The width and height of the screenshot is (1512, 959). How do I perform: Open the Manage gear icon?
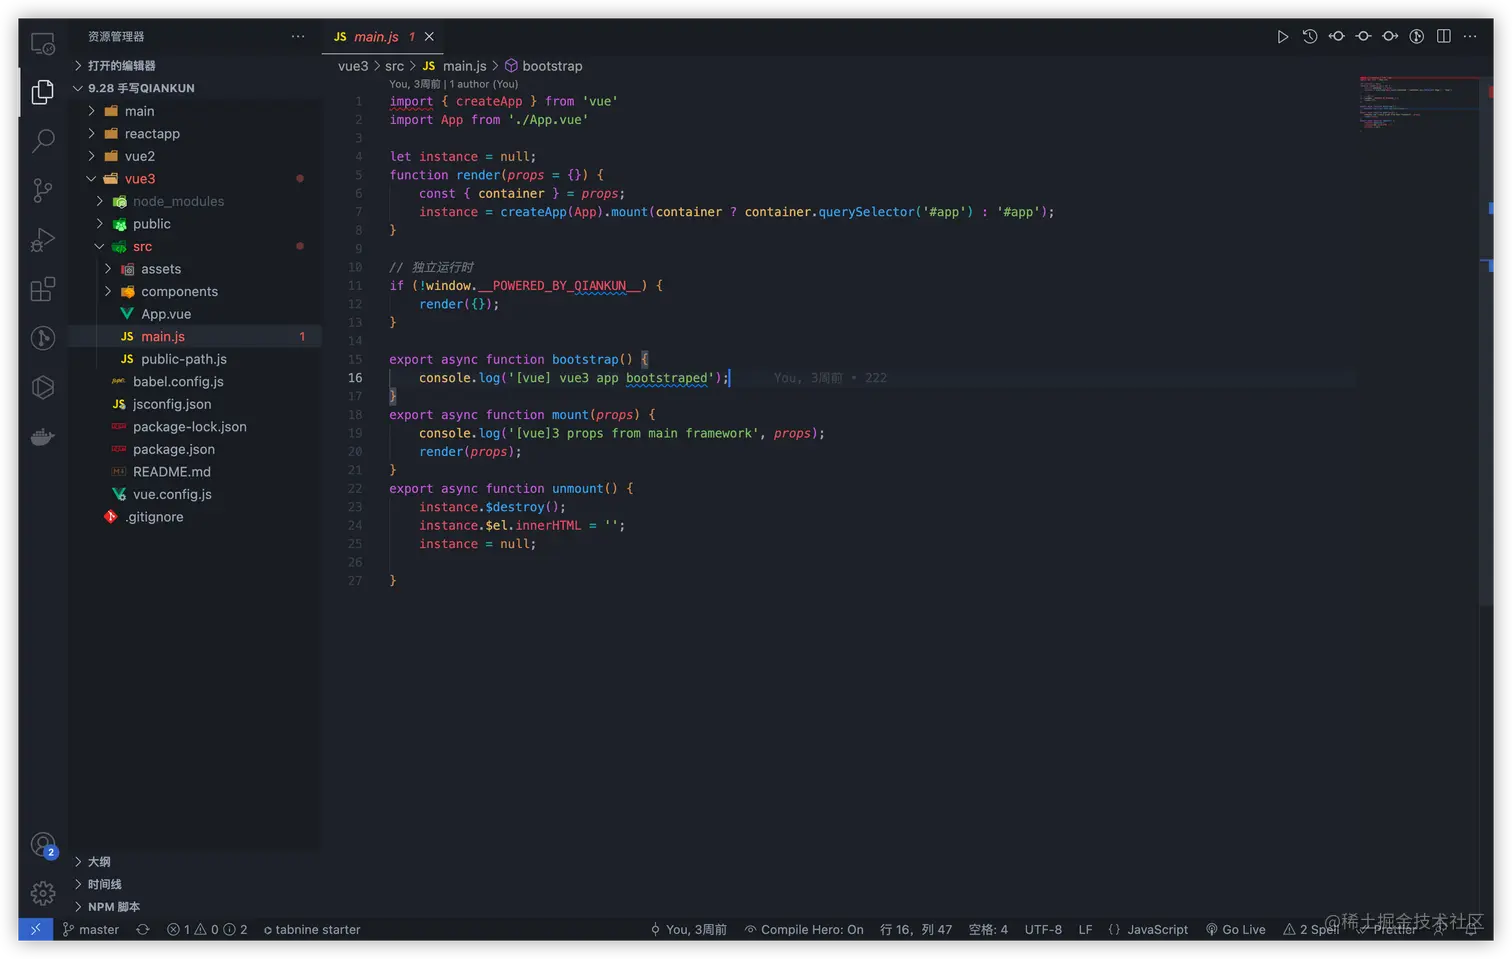pyautogui.click(x=43, y=893)
